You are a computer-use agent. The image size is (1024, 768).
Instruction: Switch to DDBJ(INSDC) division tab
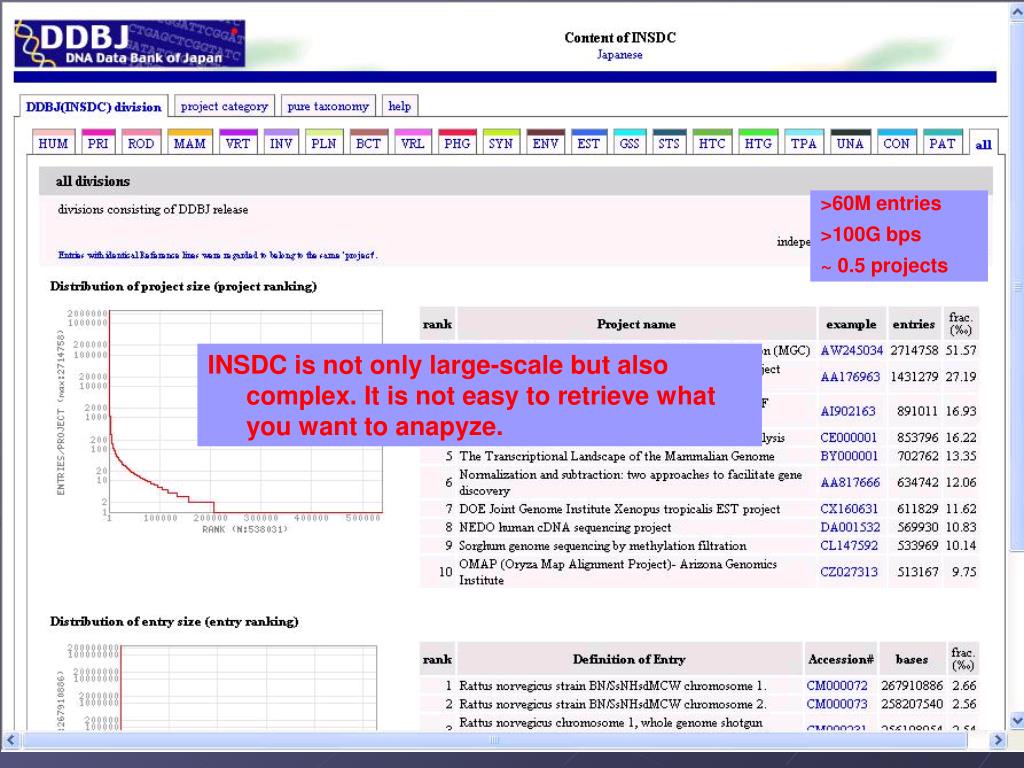pyautogui.click(x=93, y=107)
